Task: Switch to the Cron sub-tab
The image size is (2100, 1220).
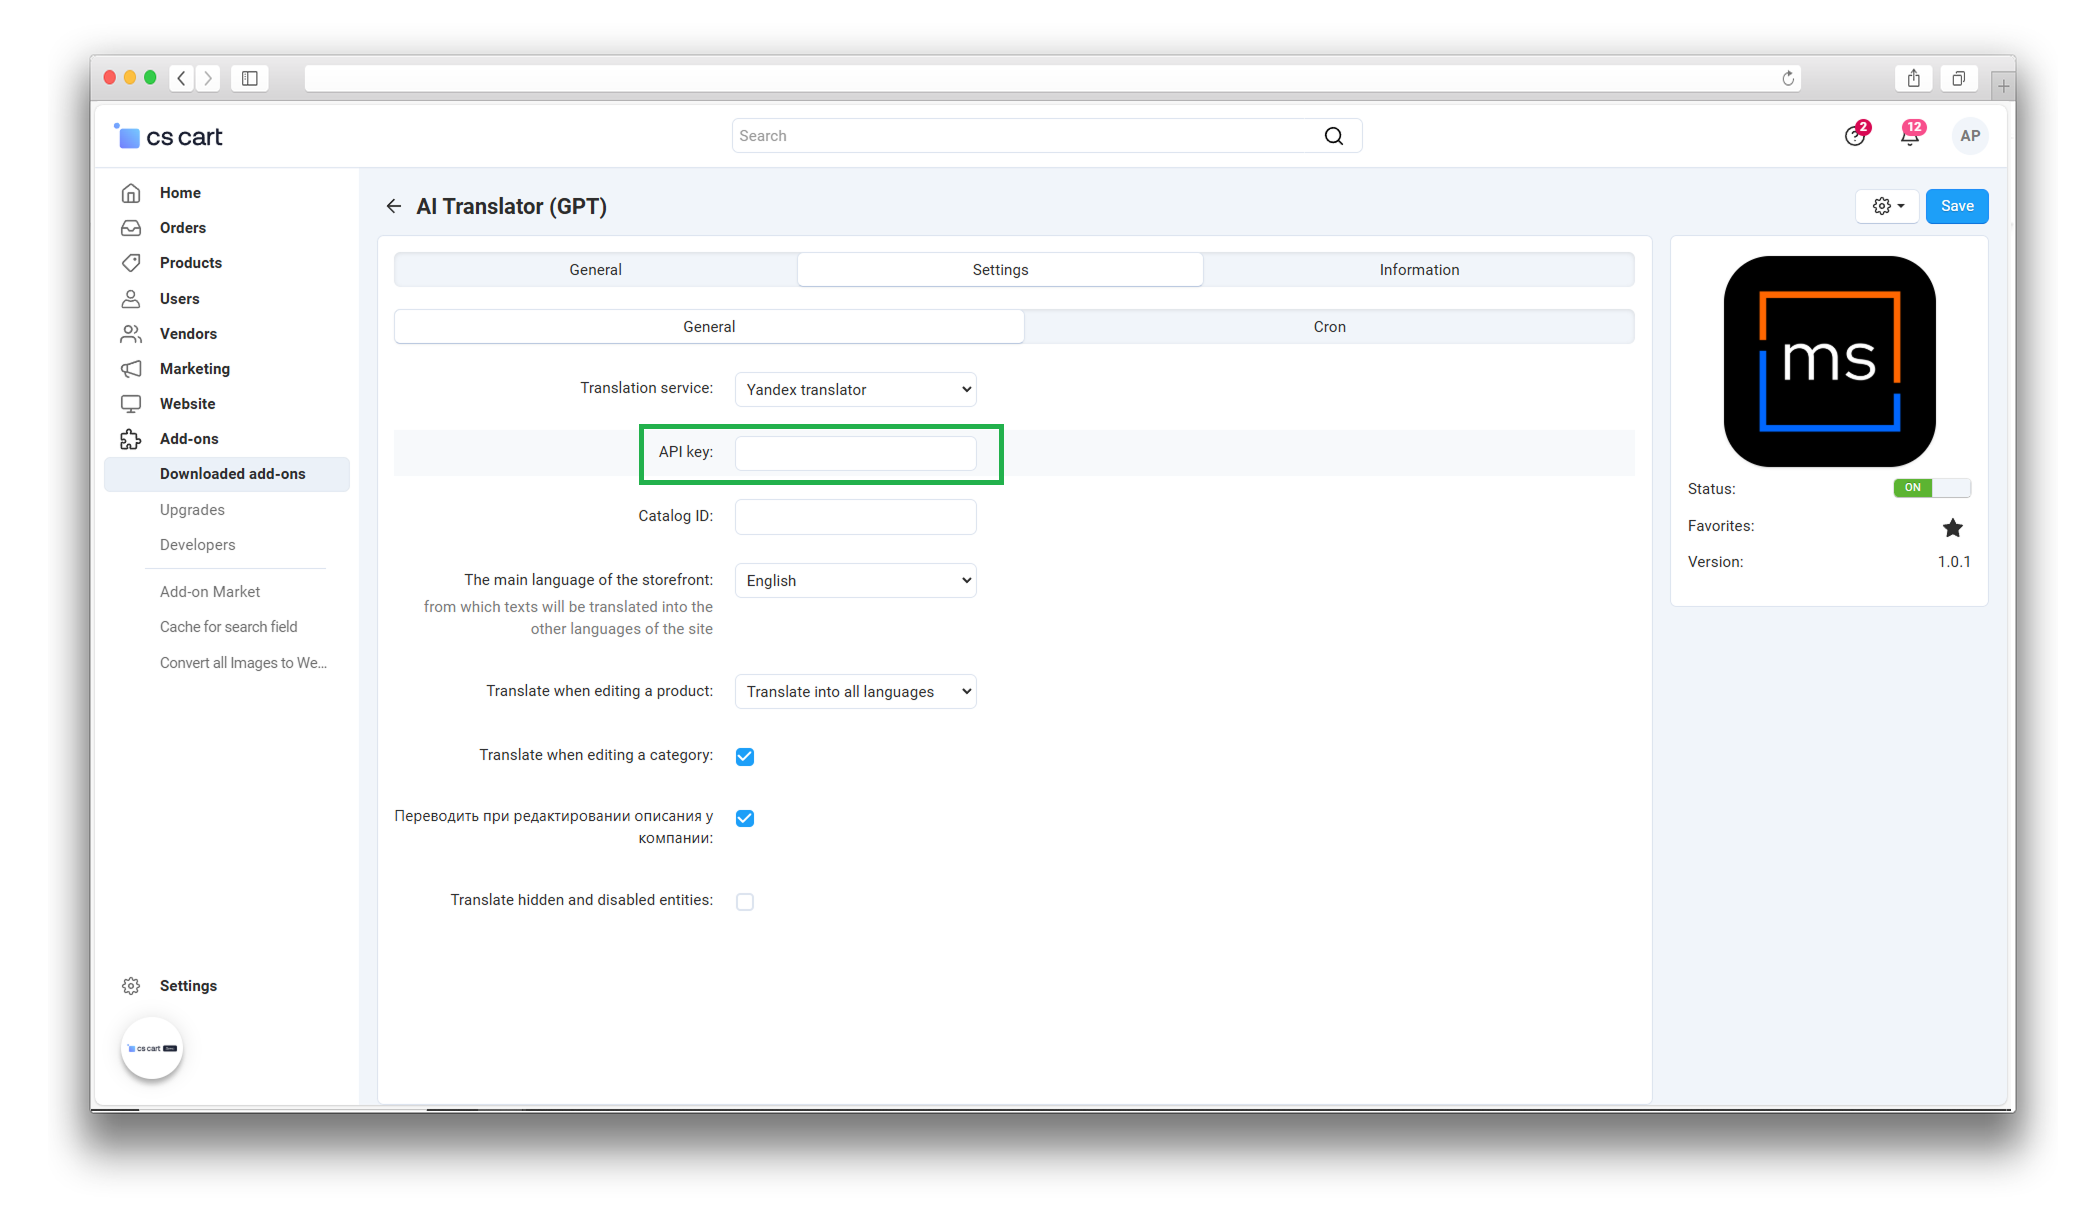Action: 1329,327
